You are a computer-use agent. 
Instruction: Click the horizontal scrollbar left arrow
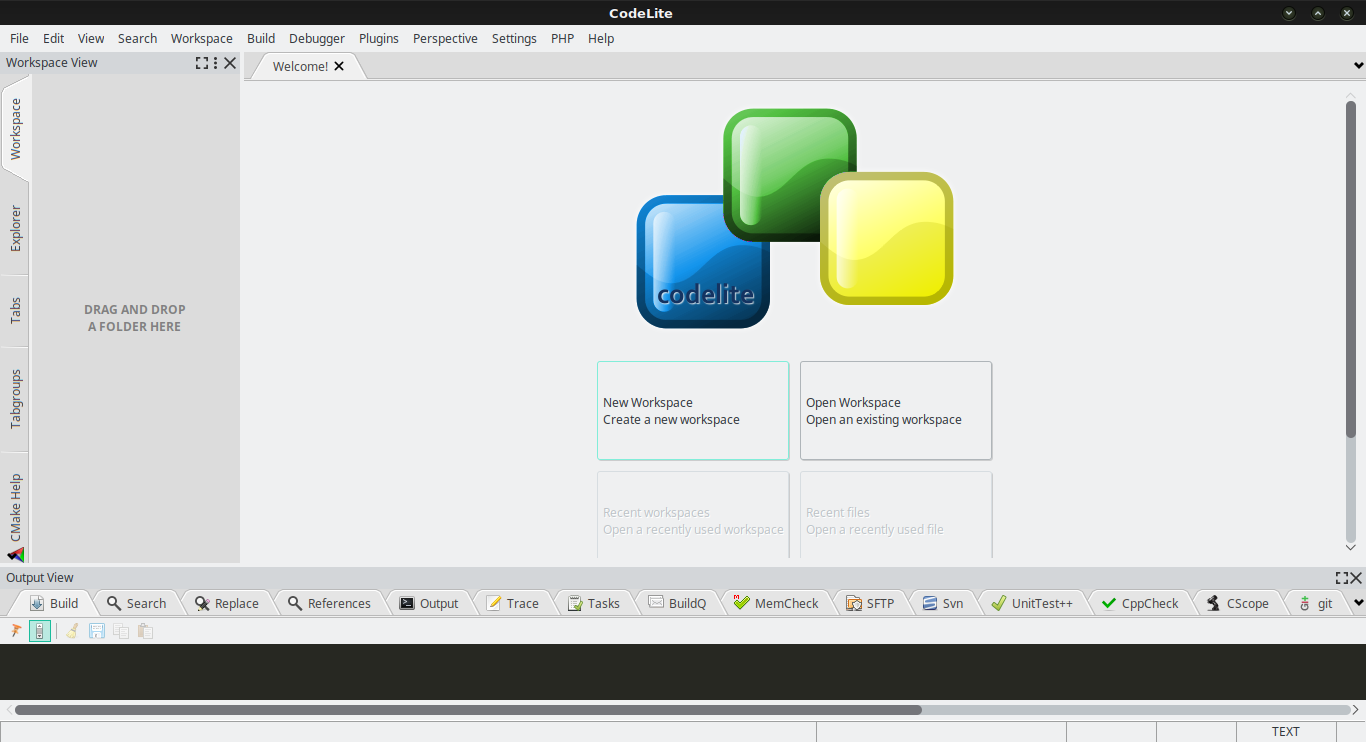point(7,710)
